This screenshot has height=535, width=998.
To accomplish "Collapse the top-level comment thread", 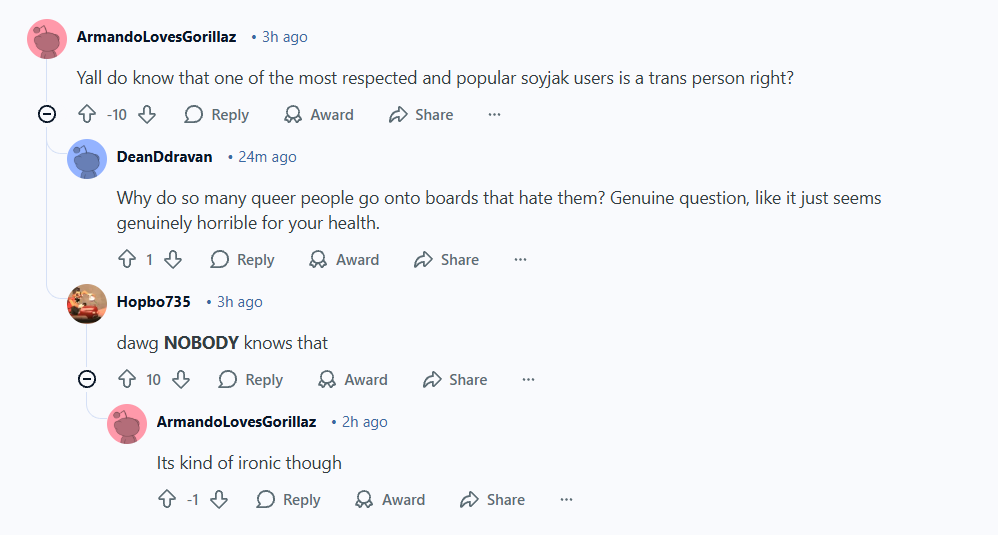I will [x=47, y=115].
